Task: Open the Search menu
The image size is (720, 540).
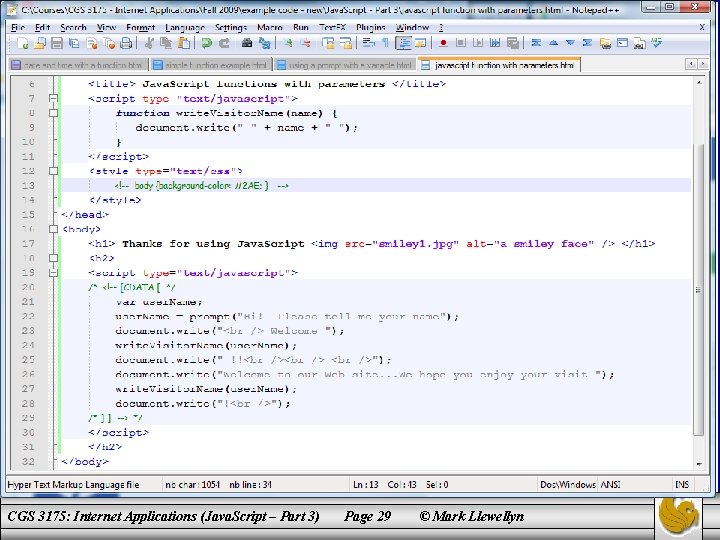Action: point(73,28)
